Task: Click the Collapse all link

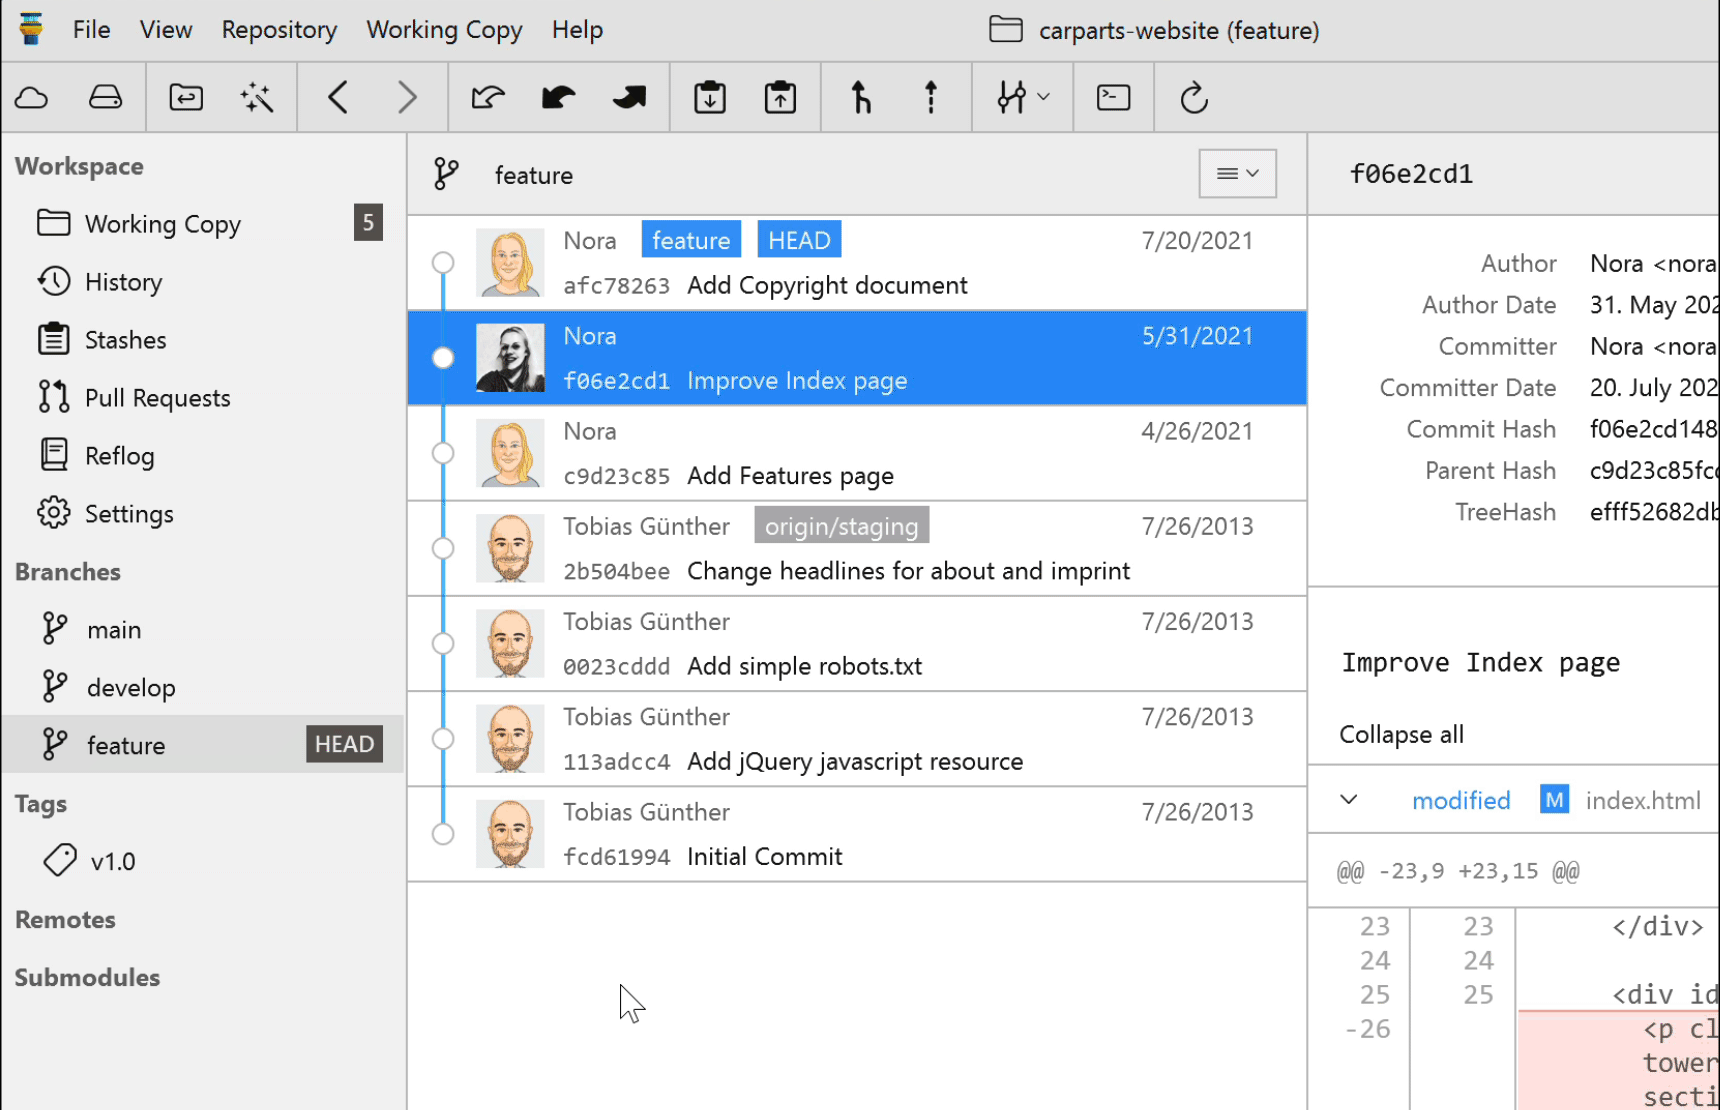Action: [x=1401, y=735]
